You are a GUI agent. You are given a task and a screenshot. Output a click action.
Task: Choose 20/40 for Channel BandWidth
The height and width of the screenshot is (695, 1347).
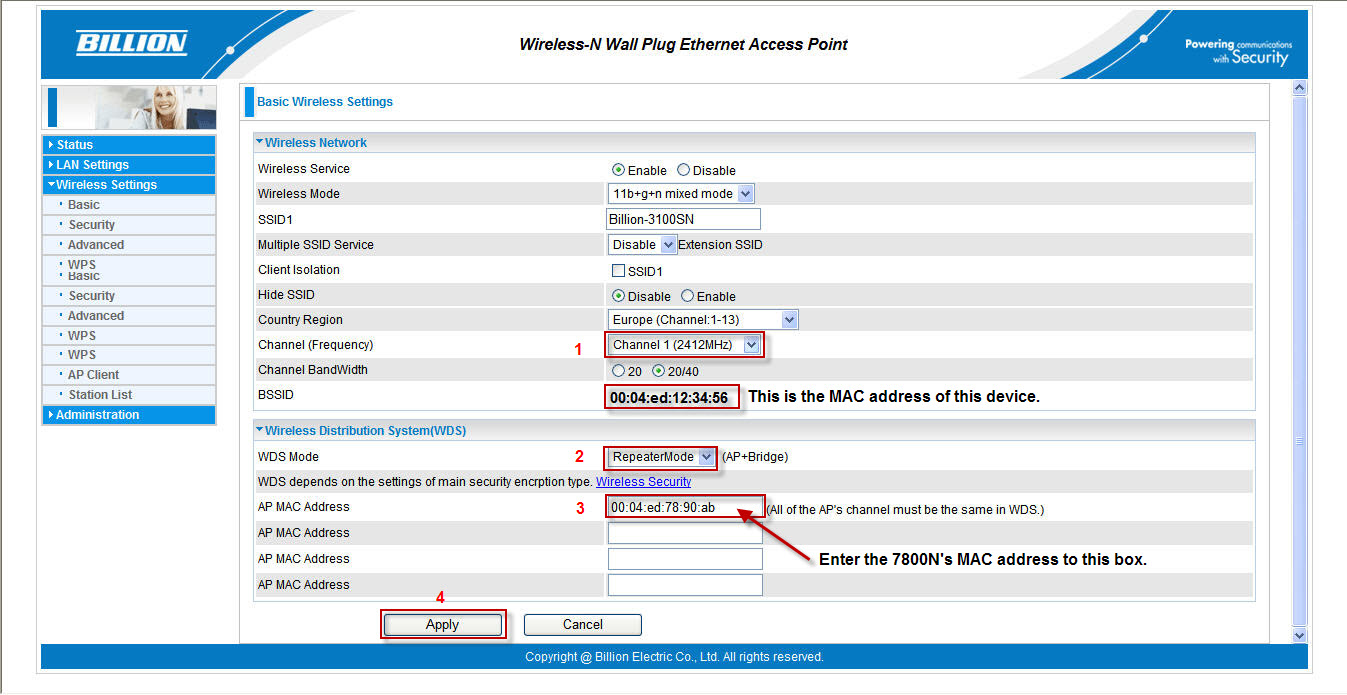(658, 371)
